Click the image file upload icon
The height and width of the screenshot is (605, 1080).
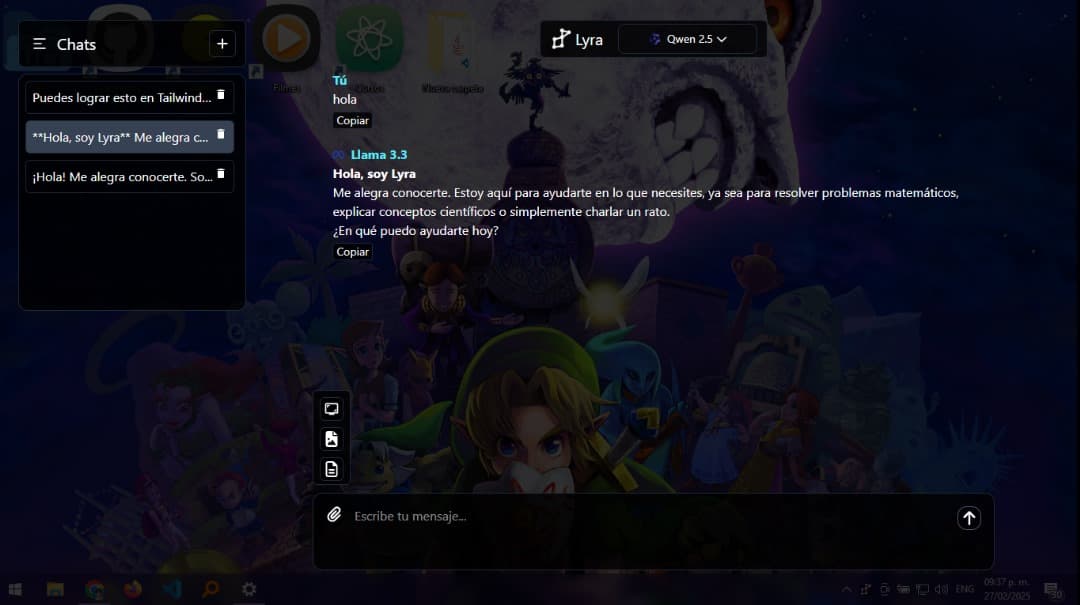(x=331, y=439)
